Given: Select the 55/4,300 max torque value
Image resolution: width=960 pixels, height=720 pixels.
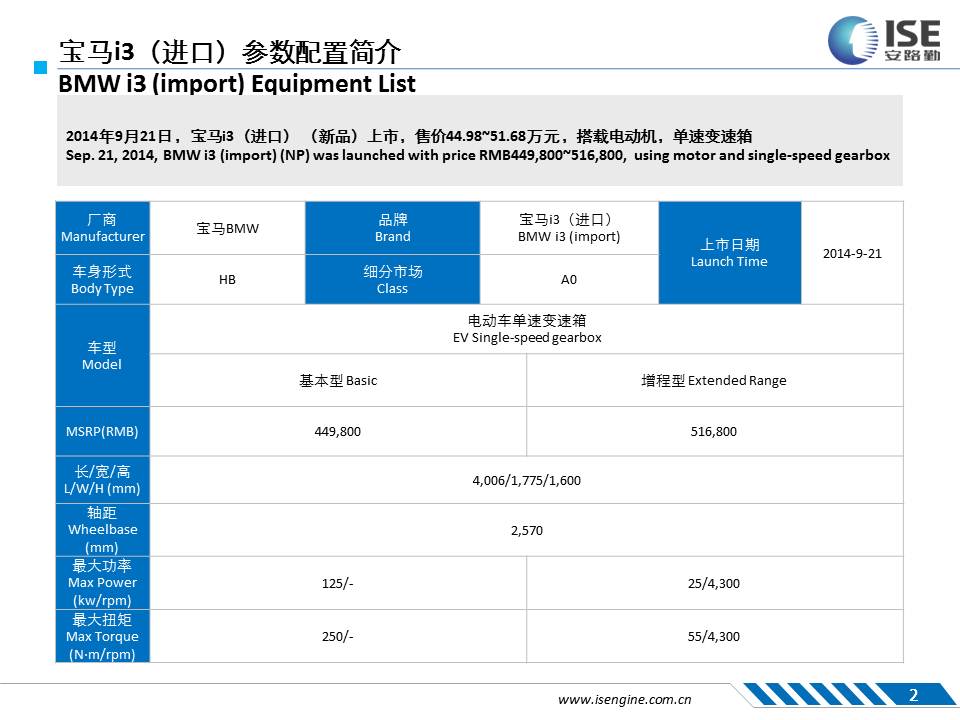Looking at the screenshot, I should [713, 637].
